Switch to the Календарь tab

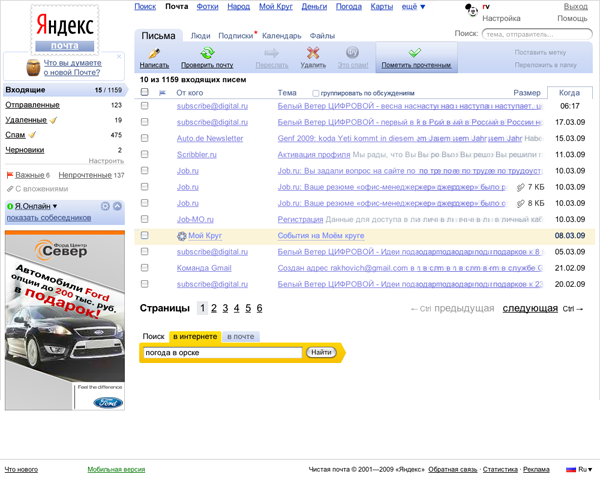281,36
